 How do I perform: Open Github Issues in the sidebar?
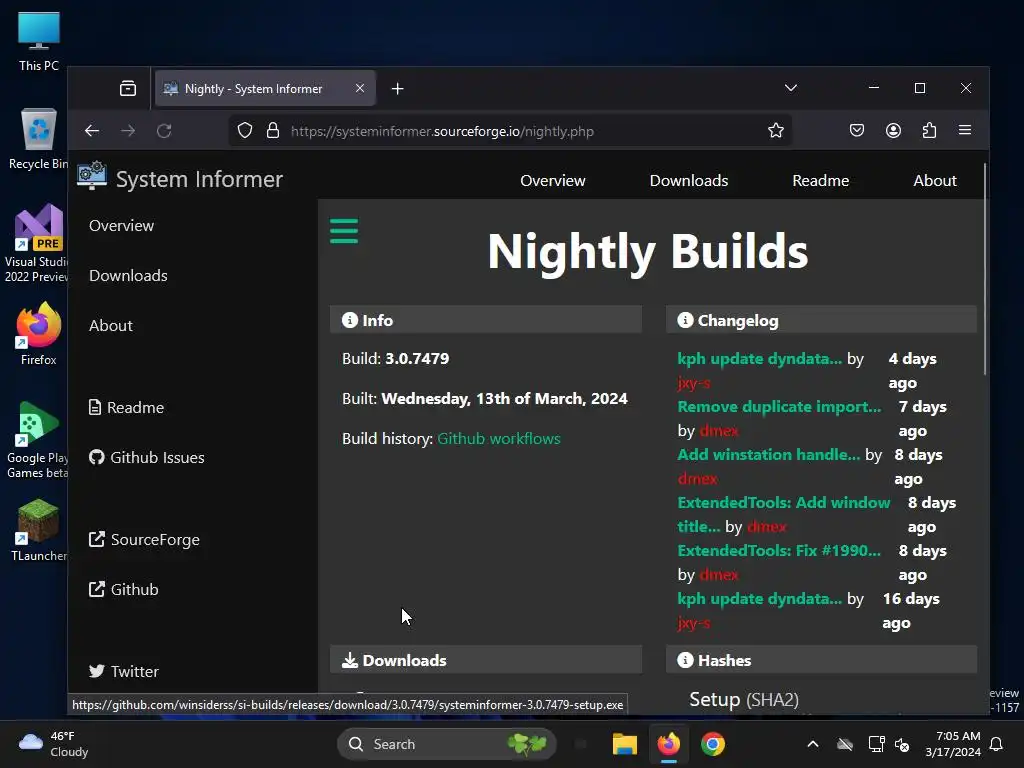(147, 458)
